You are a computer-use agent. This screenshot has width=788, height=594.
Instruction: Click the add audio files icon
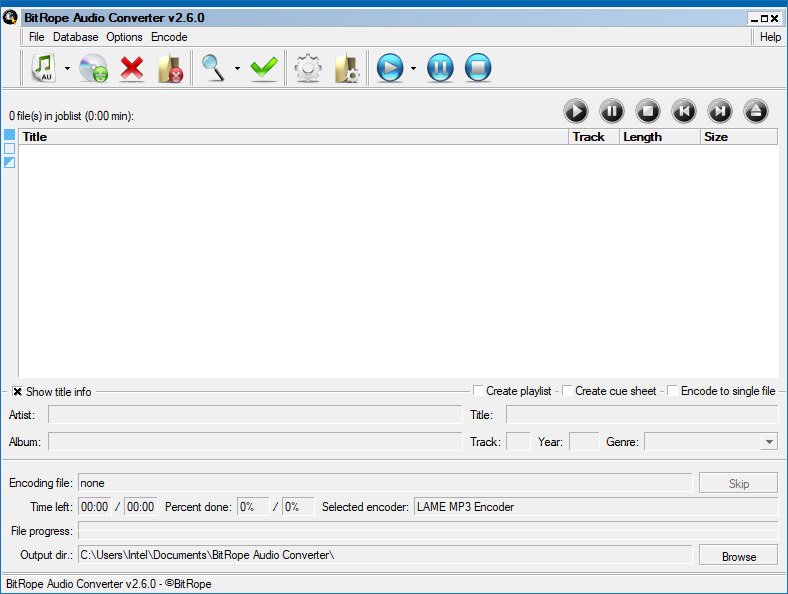coord(43,68)
